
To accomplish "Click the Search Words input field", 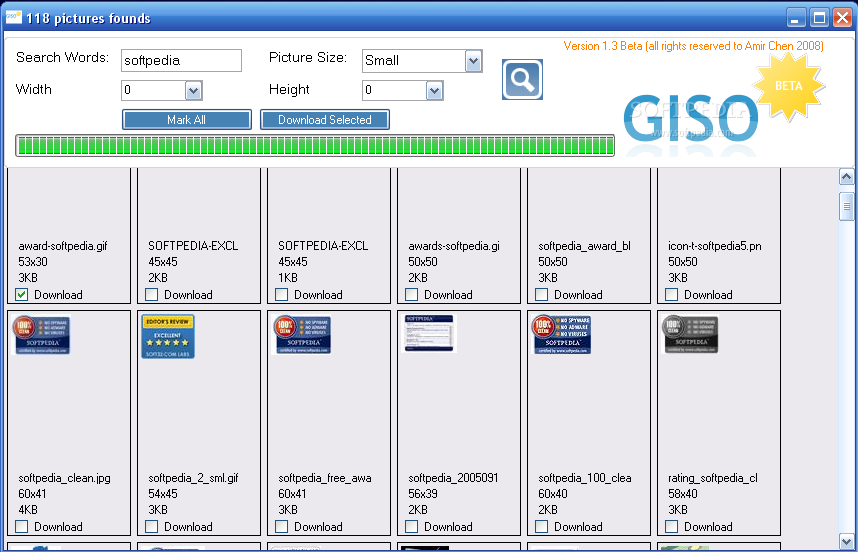I will [181, 60].
